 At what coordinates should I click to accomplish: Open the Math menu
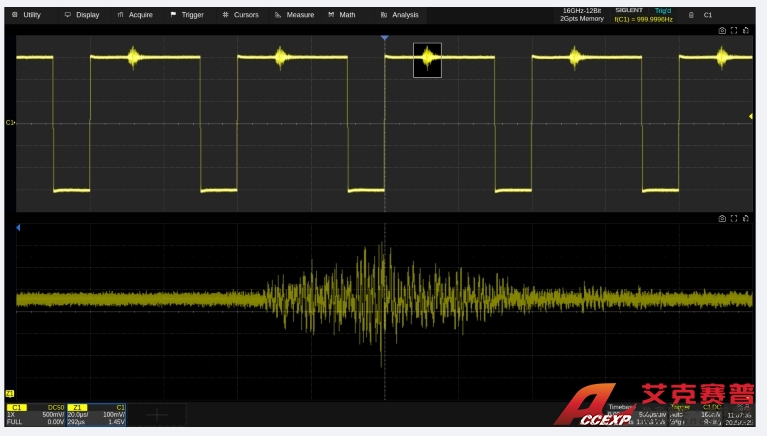(x=342, y=15)
